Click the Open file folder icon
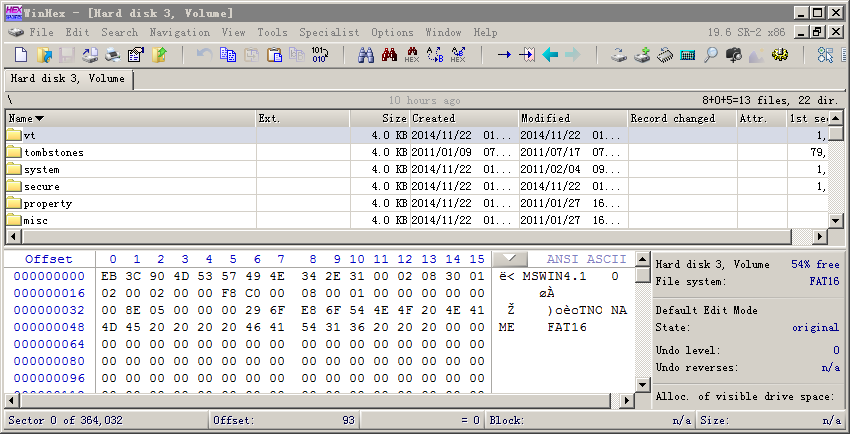Screen dimensions: 850x434 pyautogui.click(x=45, y=55)
